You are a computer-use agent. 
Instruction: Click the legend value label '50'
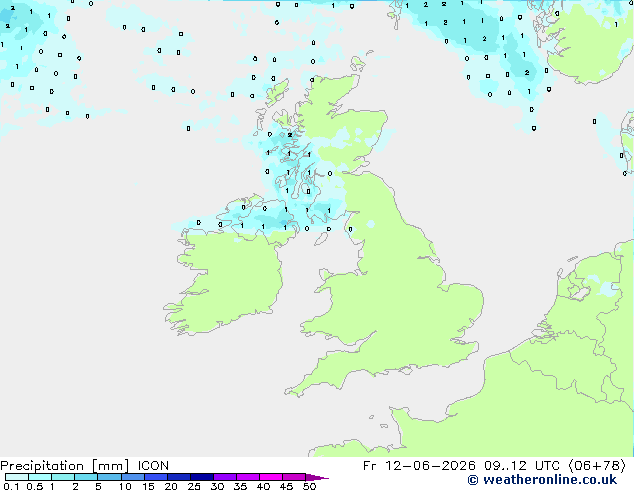(x=310, y=486)
